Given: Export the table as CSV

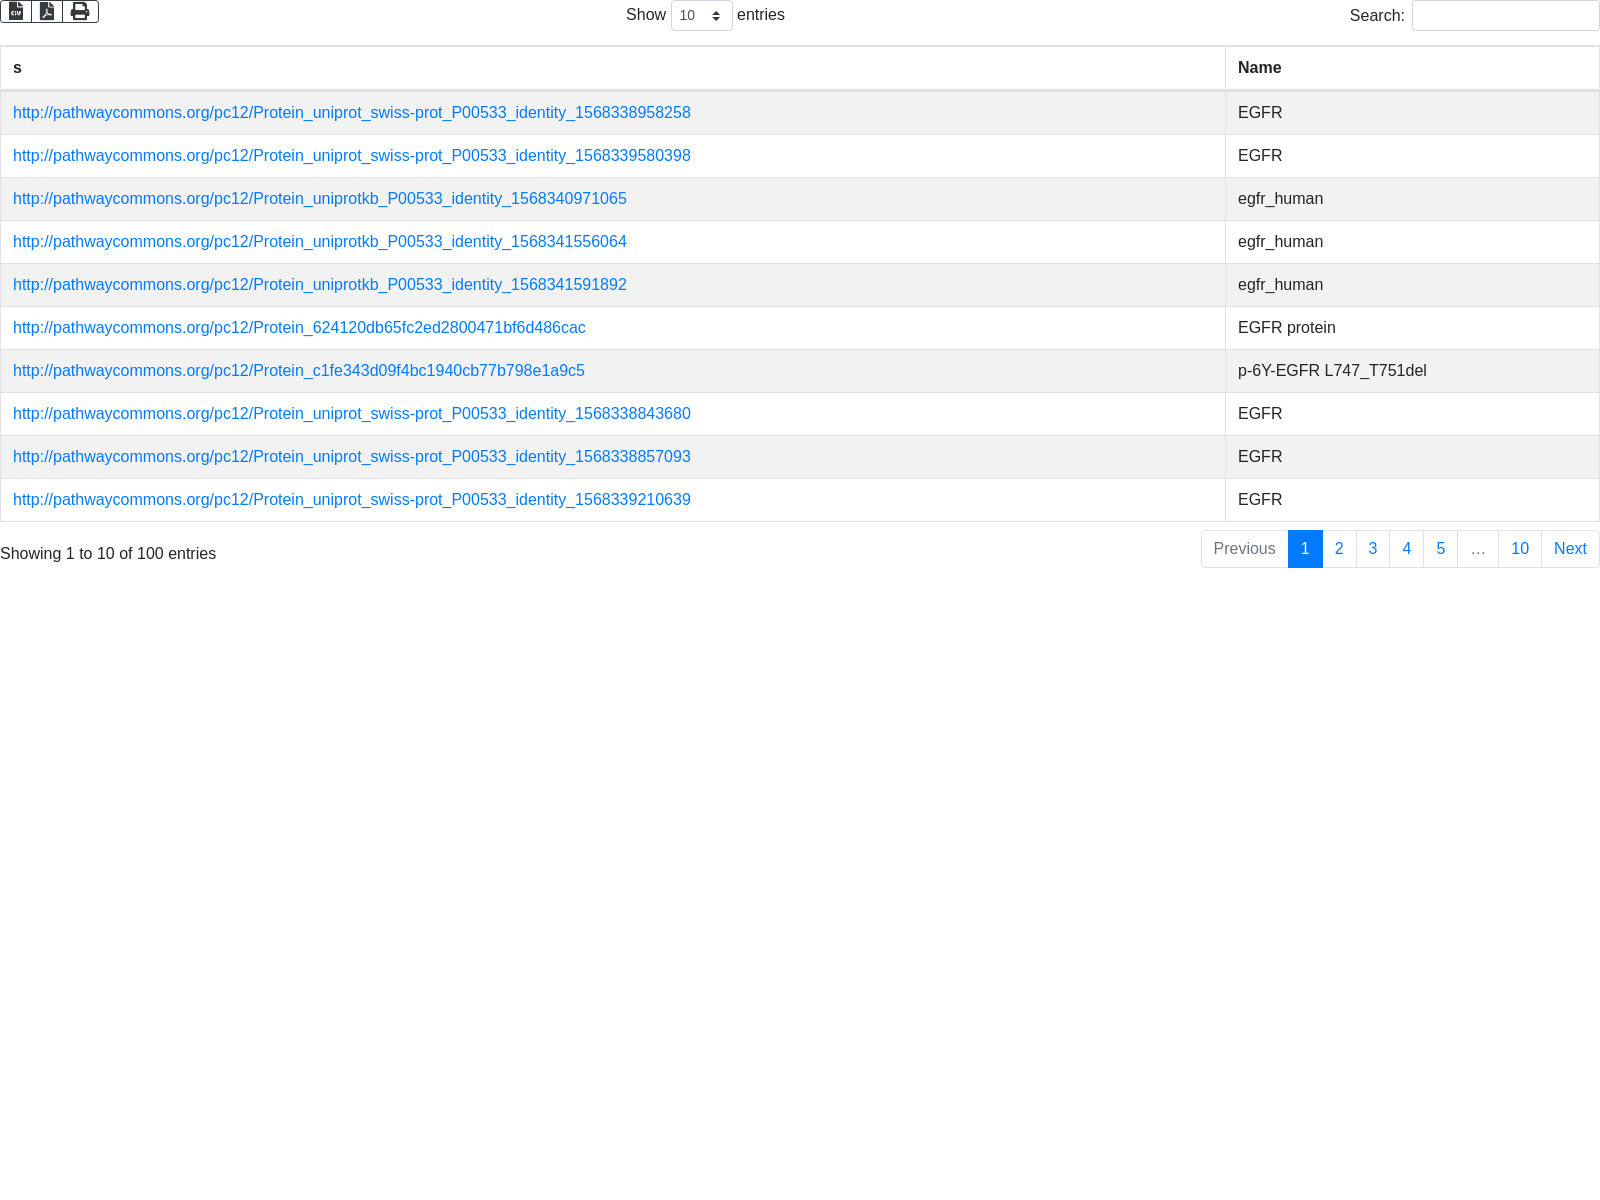Looking at the screenshot, I should [16, 11].
